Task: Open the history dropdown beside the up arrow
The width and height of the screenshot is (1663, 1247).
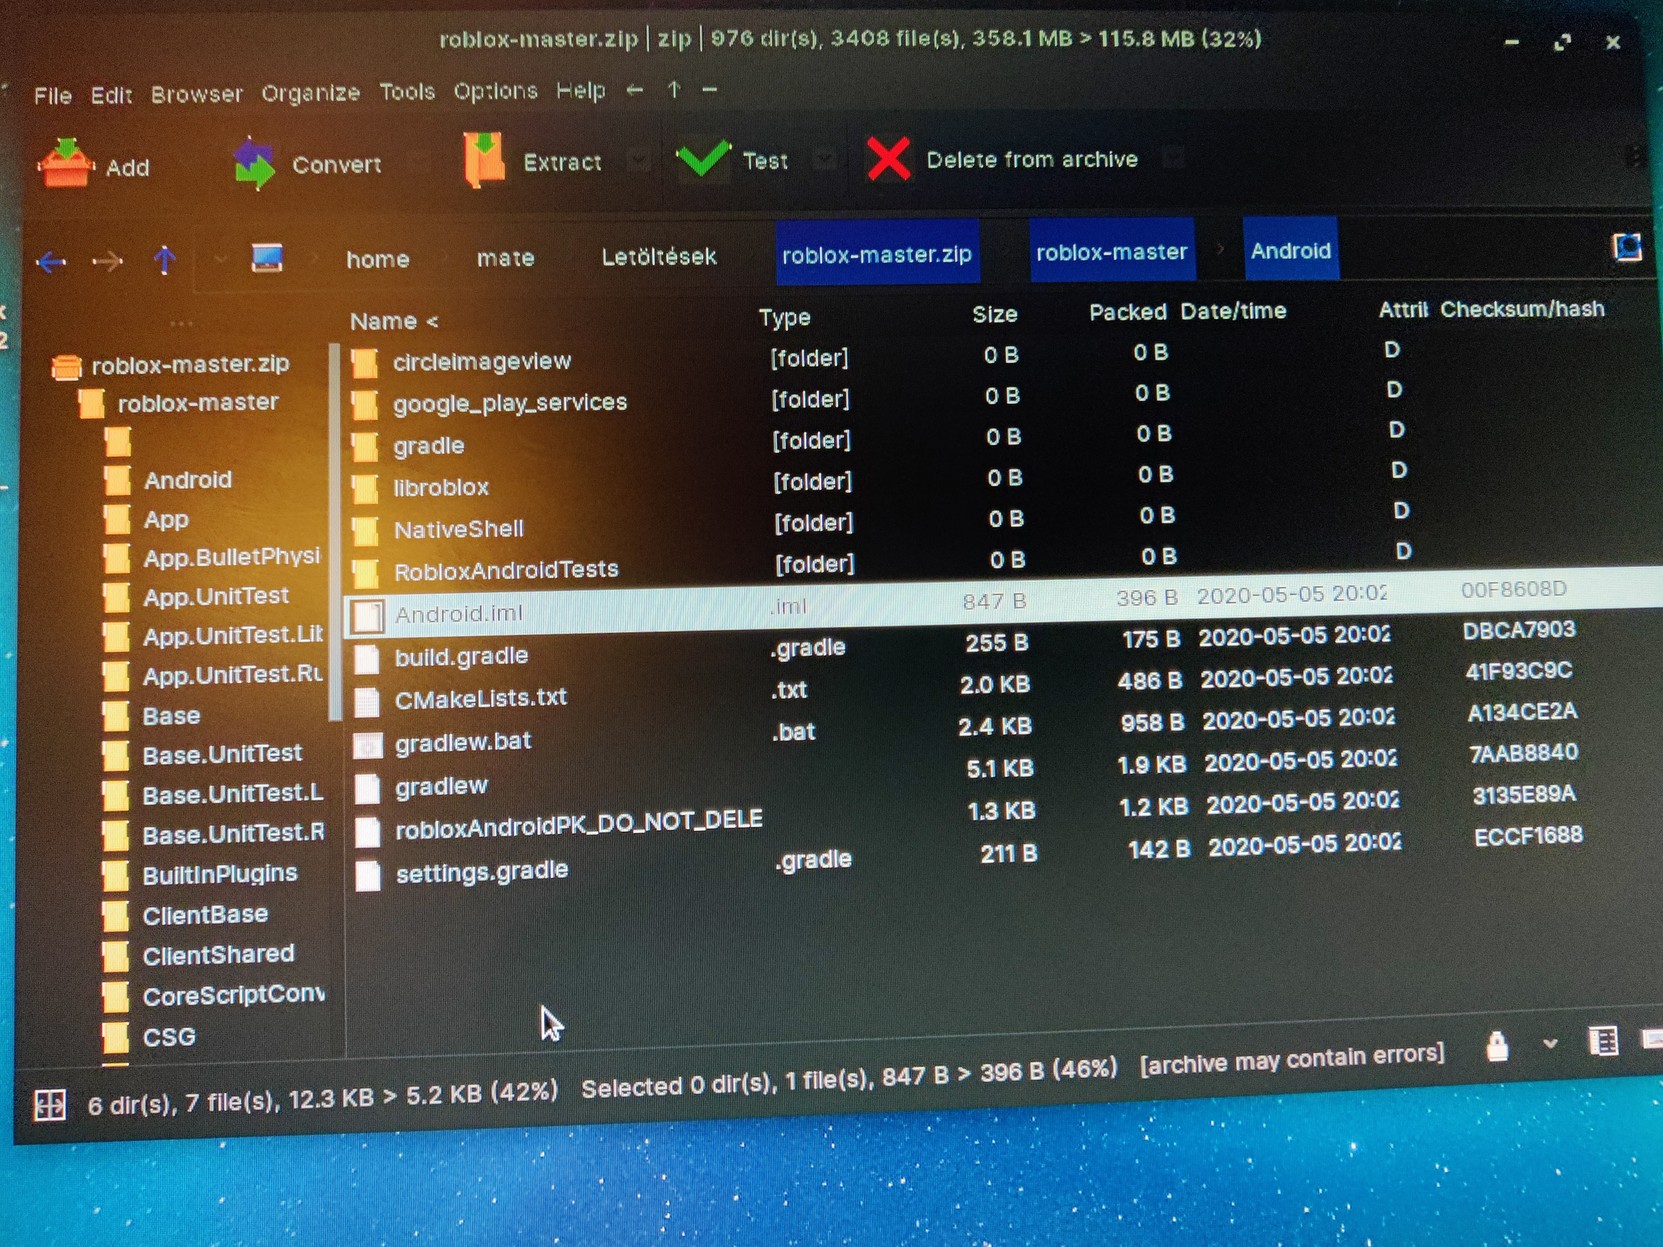Action: (x=219, y=259)
